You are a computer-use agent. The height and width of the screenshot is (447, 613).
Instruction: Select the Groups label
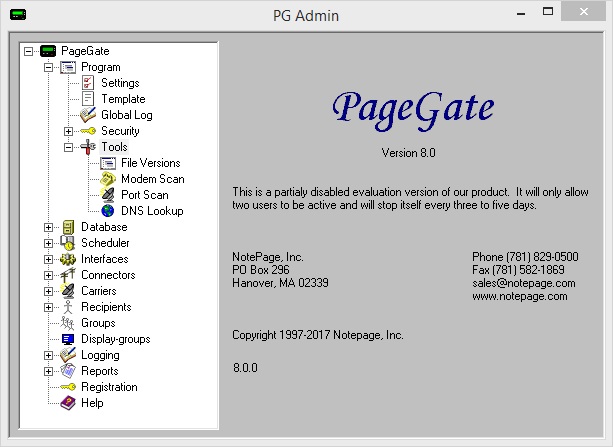tap(98, 323)
